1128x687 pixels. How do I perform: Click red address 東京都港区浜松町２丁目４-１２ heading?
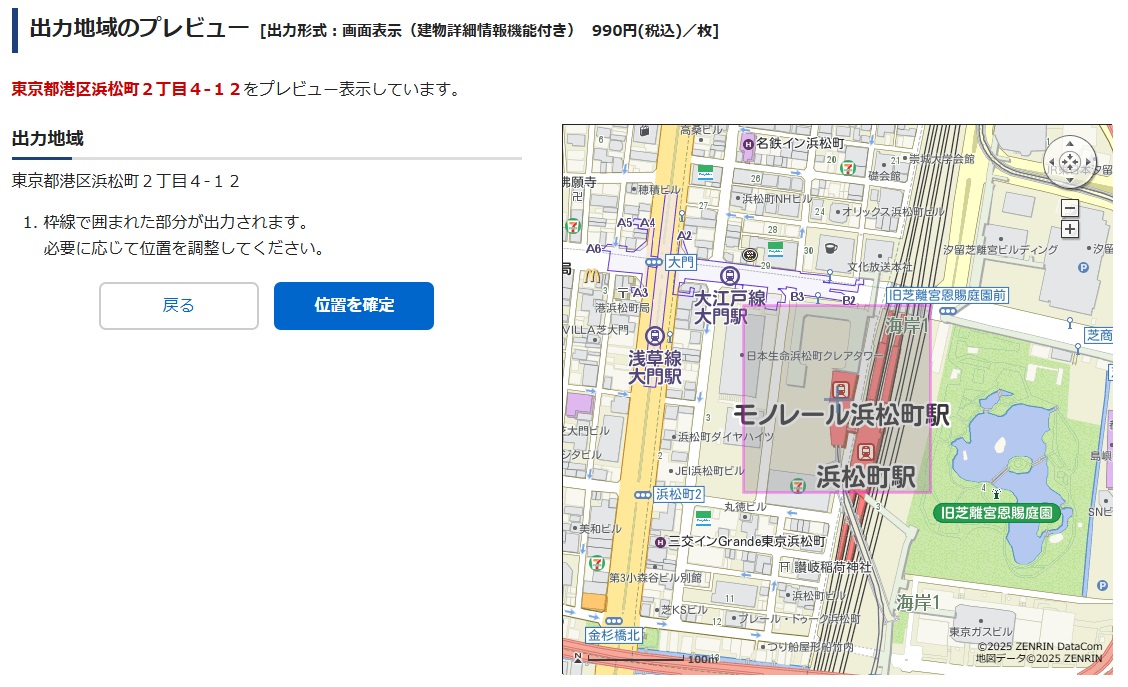pyautogui.click(x=126, y=89)
